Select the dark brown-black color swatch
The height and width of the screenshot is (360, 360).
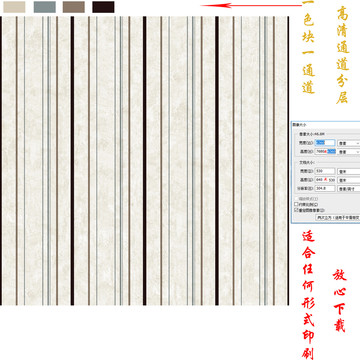[x=103, y=7]
